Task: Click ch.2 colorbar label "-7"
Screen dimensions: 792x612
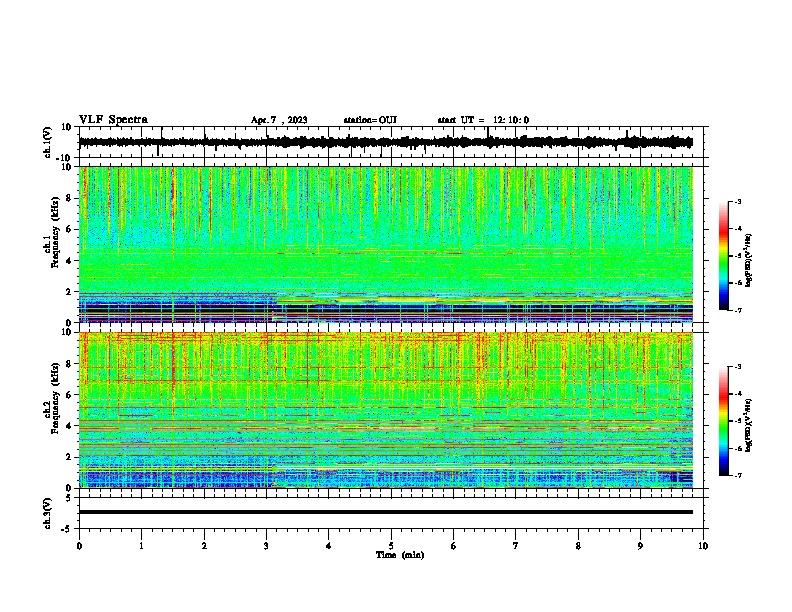Action: (x=737, y=475)
